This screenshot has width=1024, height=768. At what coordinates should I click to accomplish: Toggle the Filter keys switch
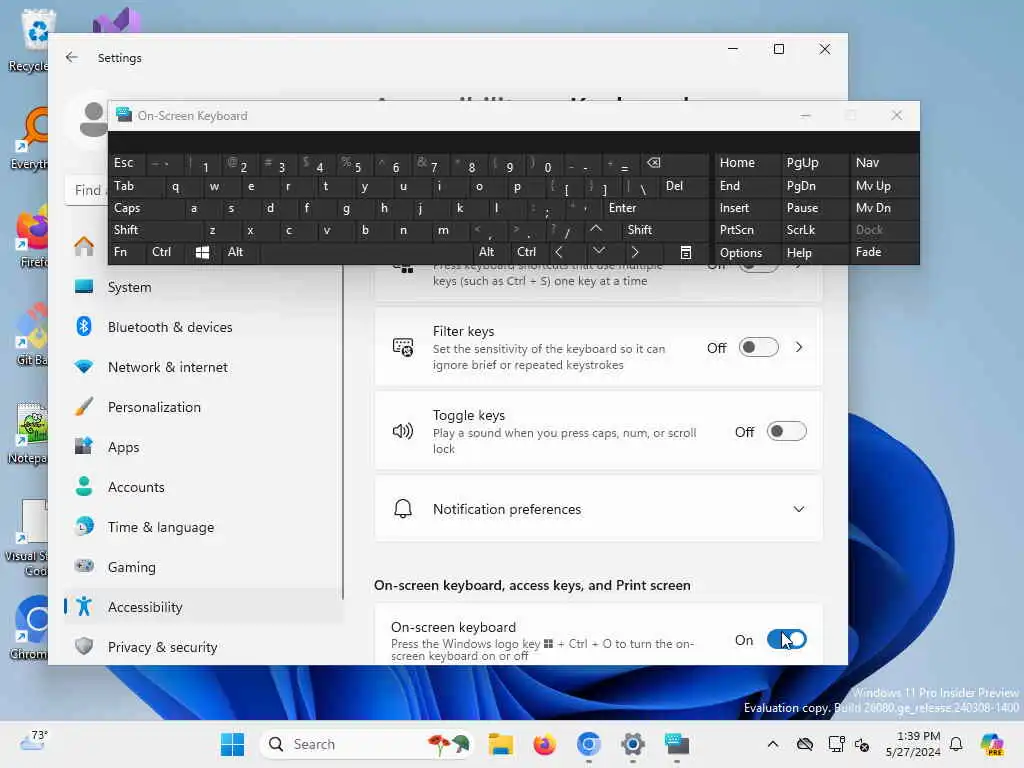click(x=758, y=347)
